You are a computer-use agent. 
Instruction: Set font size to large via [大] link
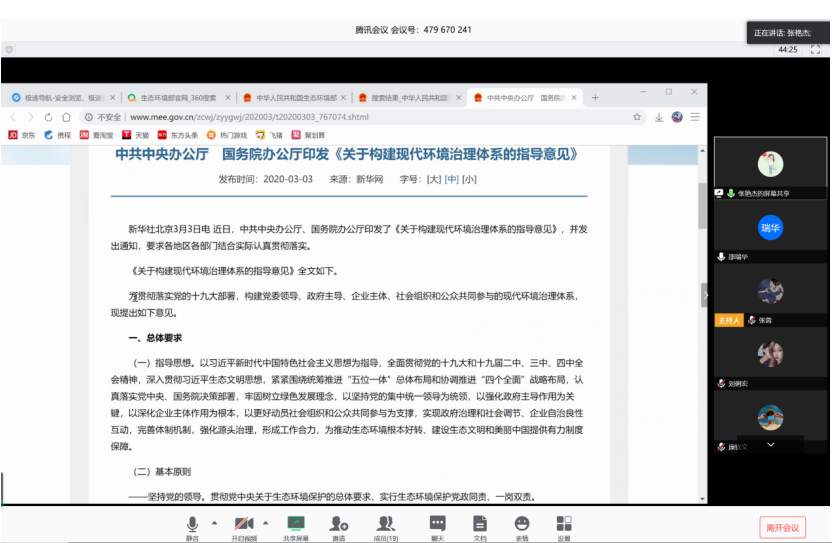pyautogui.click(x=433, y=180)
